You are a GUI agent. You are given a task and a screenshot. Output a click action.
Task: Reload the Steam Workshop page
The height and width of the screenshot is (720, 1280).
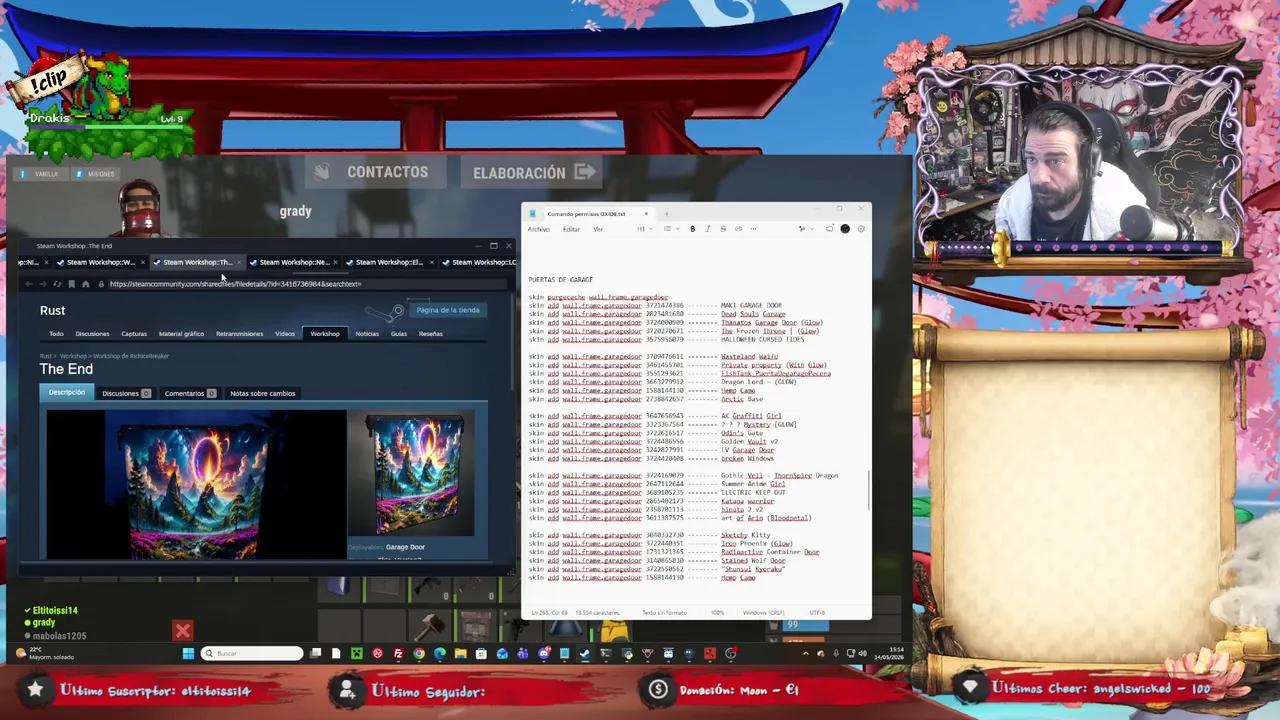57,284
